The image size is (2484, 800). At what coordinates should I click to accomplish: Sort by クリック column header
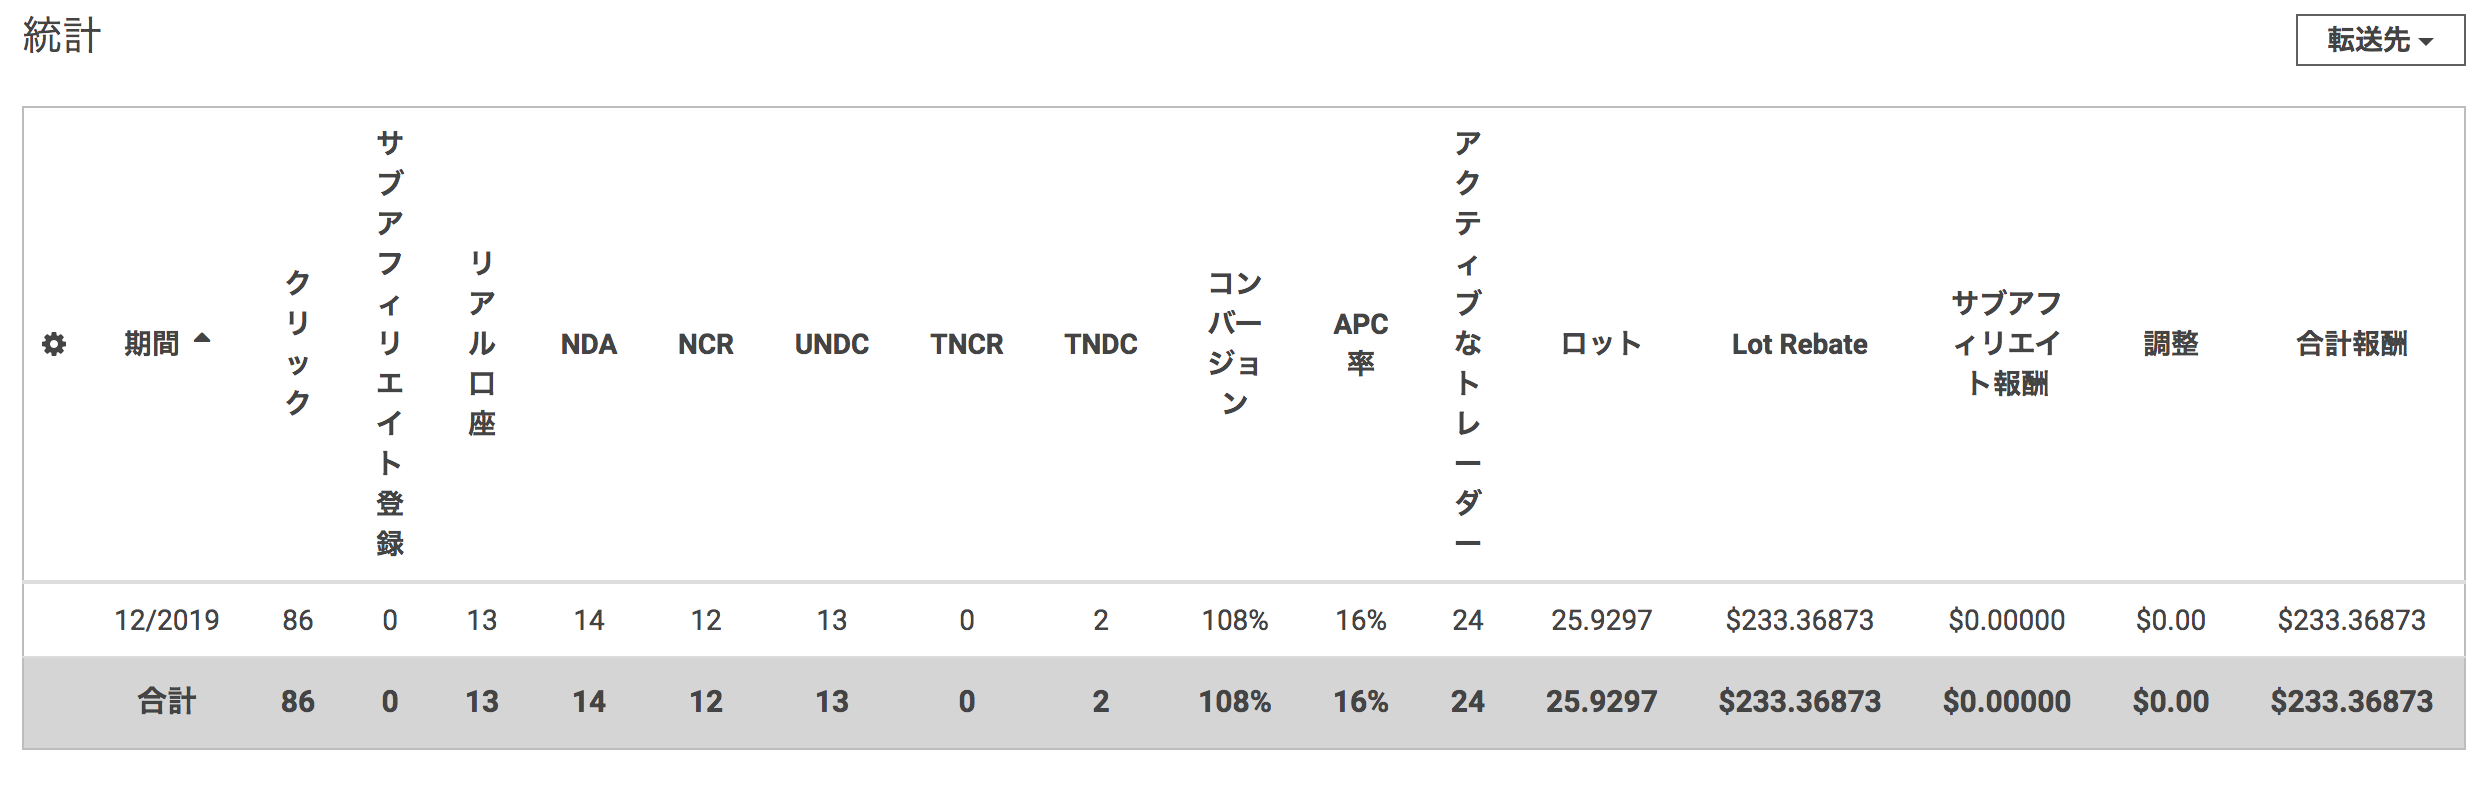click(298, 343)
